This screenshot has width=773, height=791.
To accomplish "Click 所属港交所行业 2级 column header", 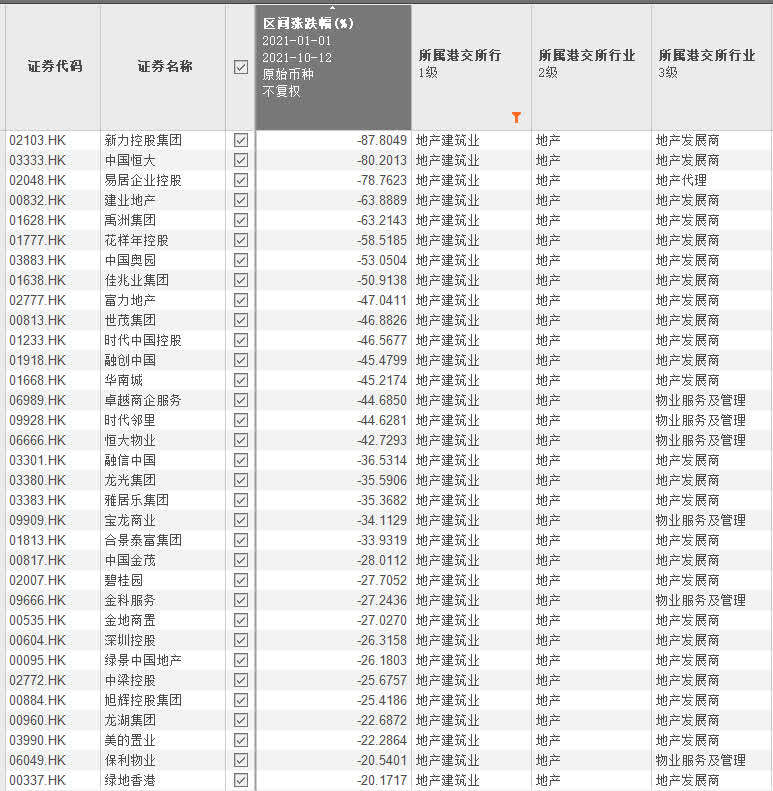I will (591, 67).
